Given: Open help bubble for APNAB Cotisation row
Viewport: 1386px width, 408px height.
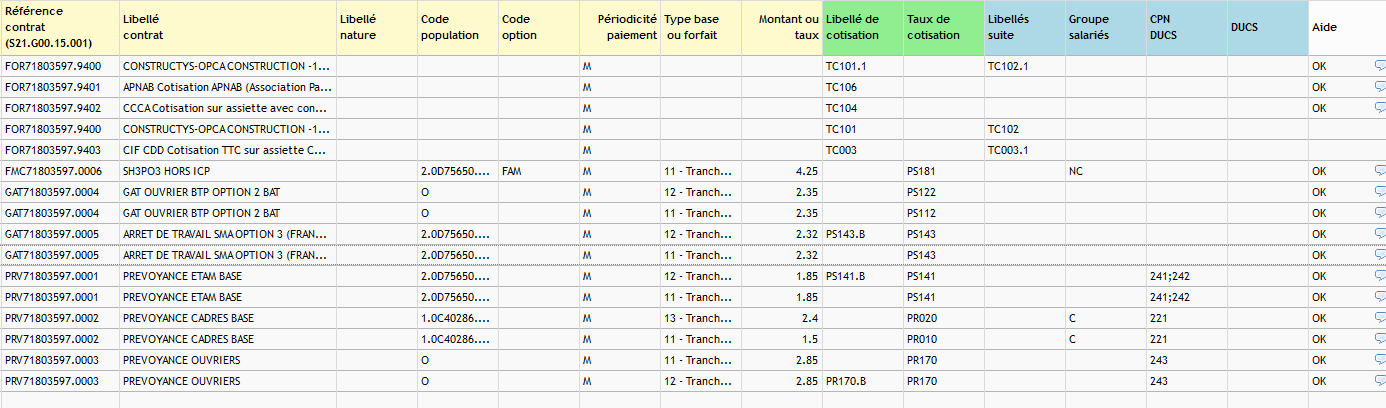Looking at the screenshot, I should 1380,87.
